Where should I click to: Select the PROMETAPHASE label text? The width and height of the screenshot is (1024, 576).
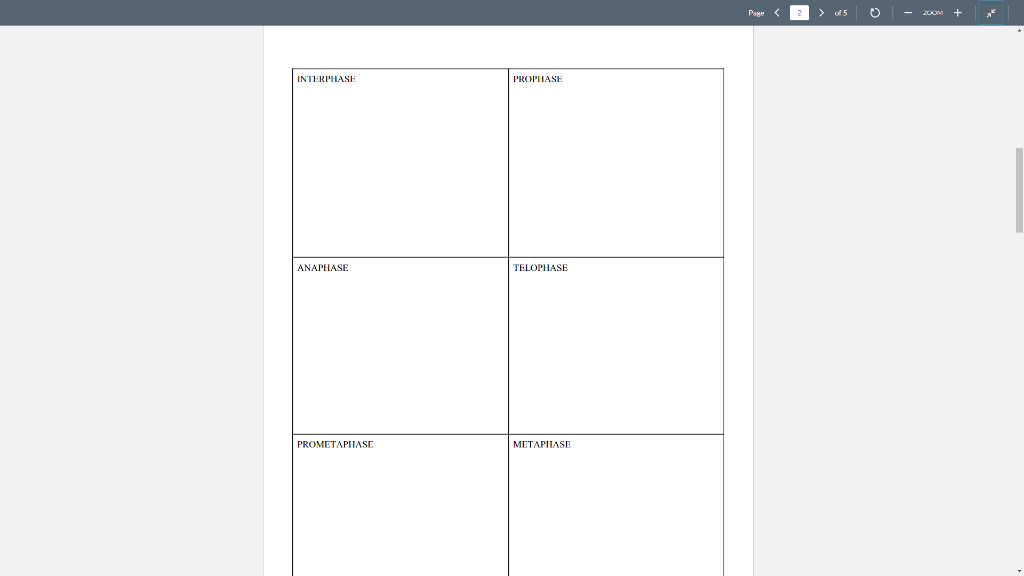pyautogui.click(x=335, y=444)
